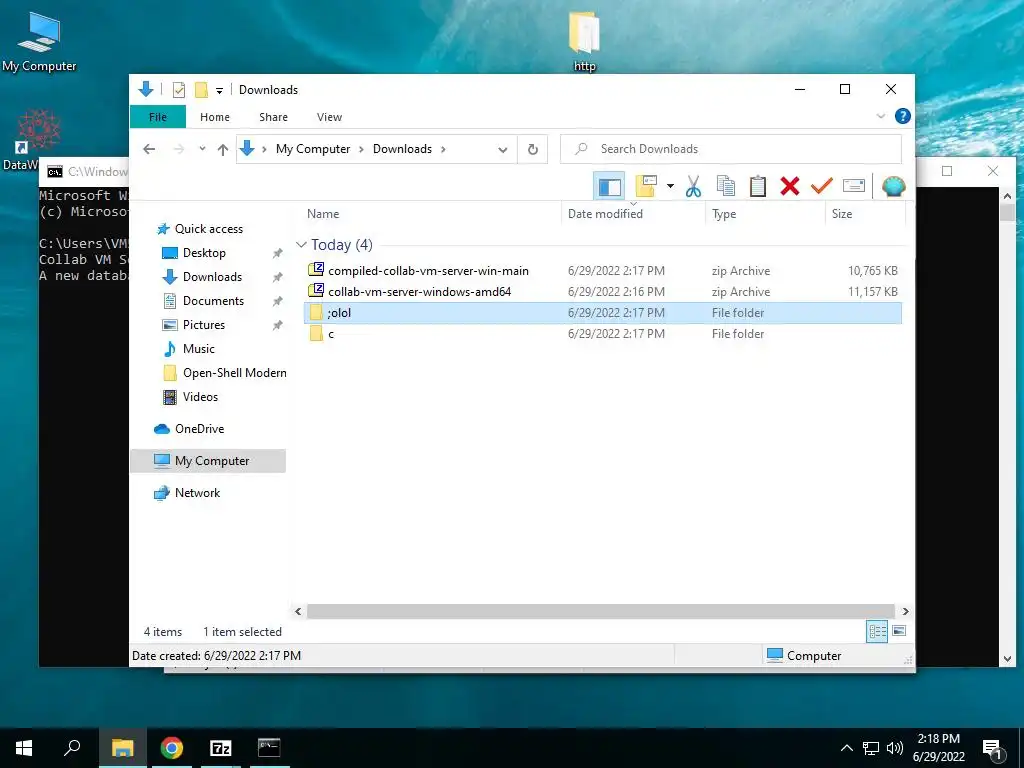This screenshot has width=1024, height=768.
Task: Open the File menu
Action: [158, 117]
